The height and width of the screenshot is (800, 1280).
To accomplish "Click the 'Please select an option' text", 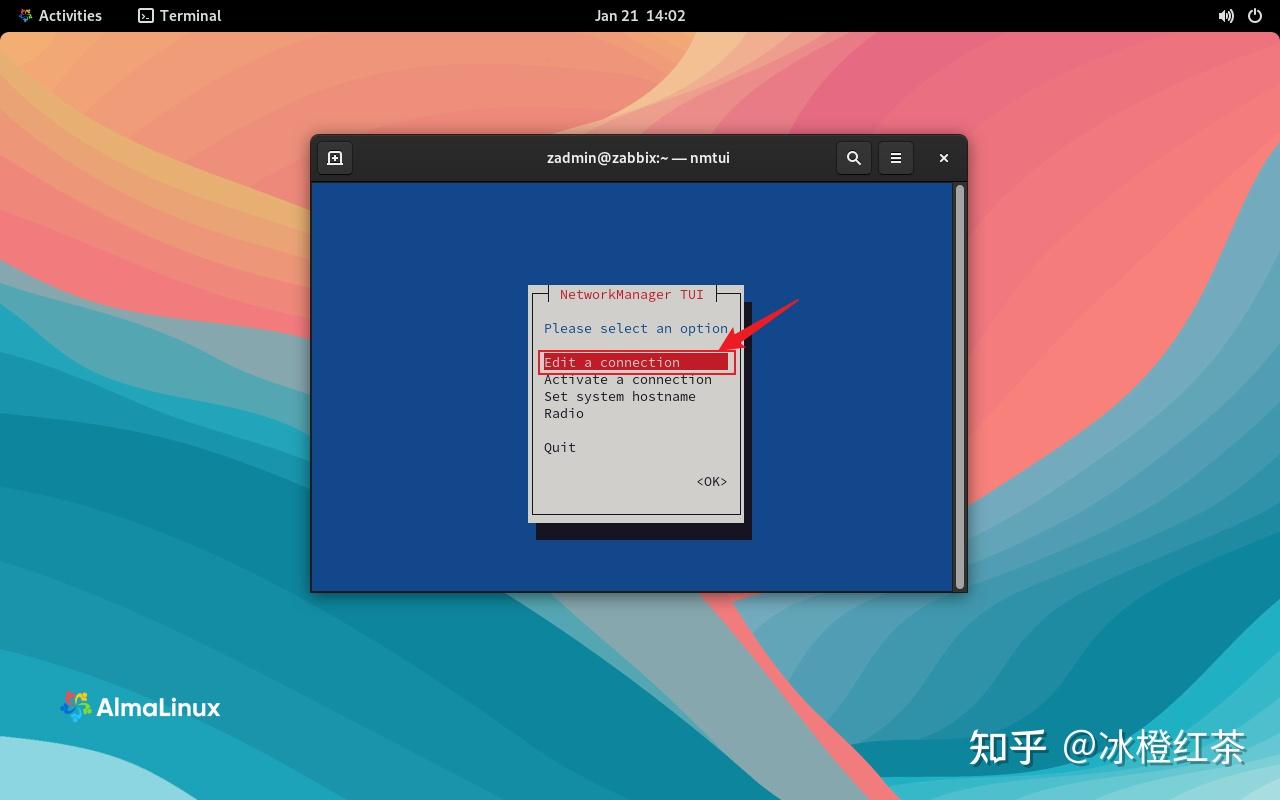I will [x=636, y=328].
